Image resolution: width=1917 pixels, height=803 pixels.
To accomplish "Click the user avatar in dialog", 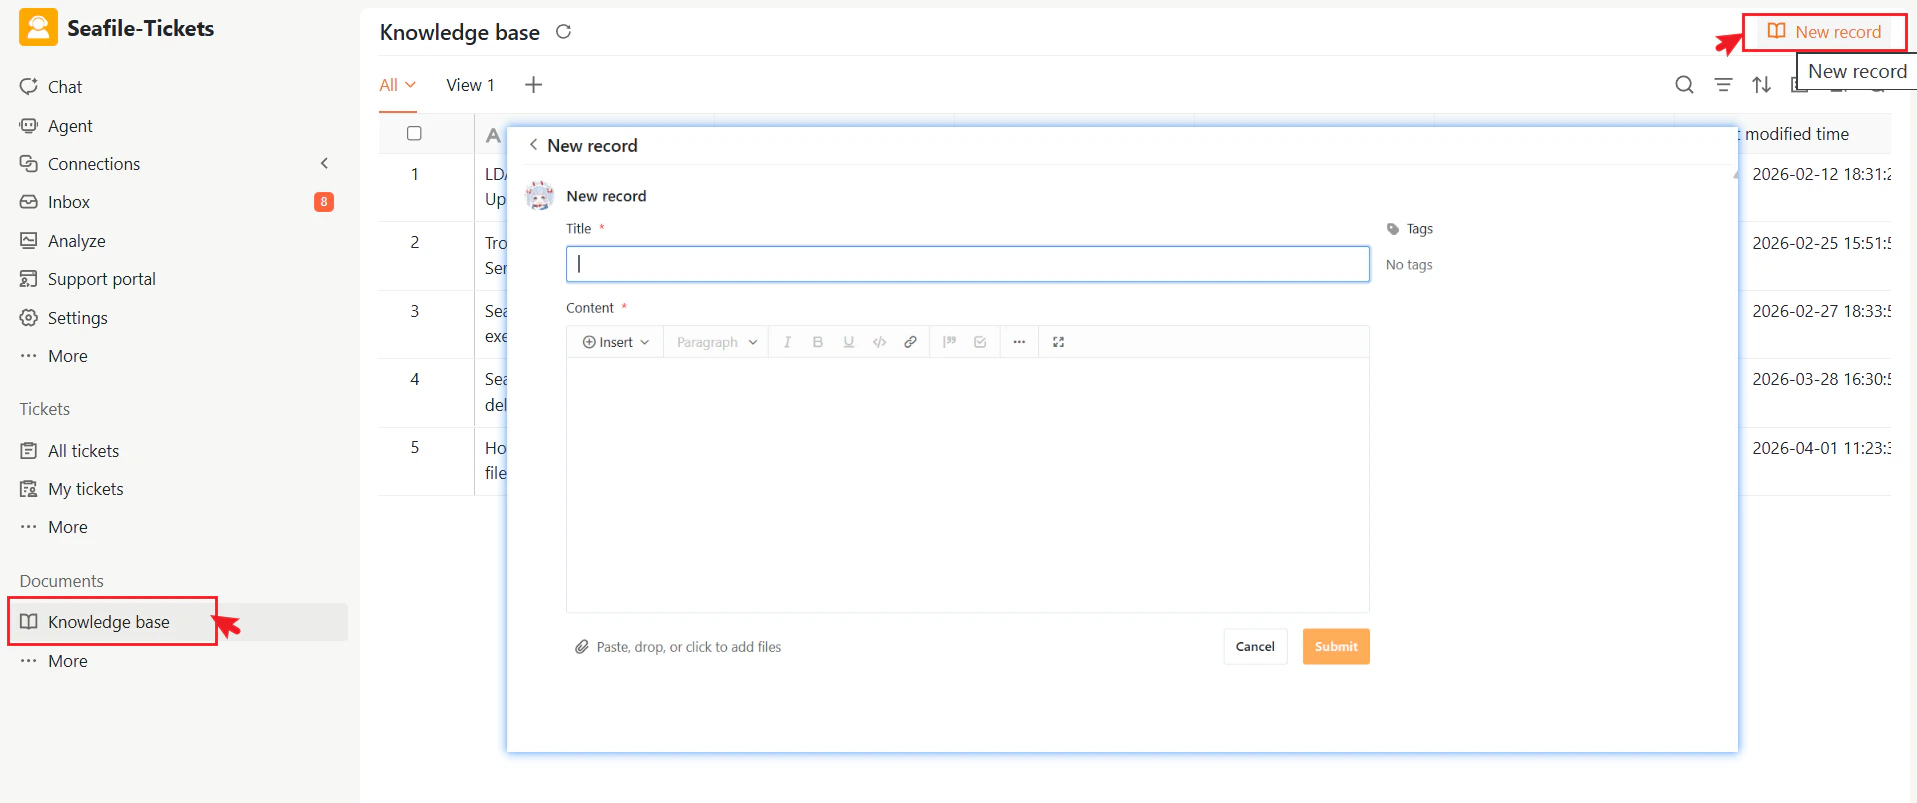I will pos(540,196).
